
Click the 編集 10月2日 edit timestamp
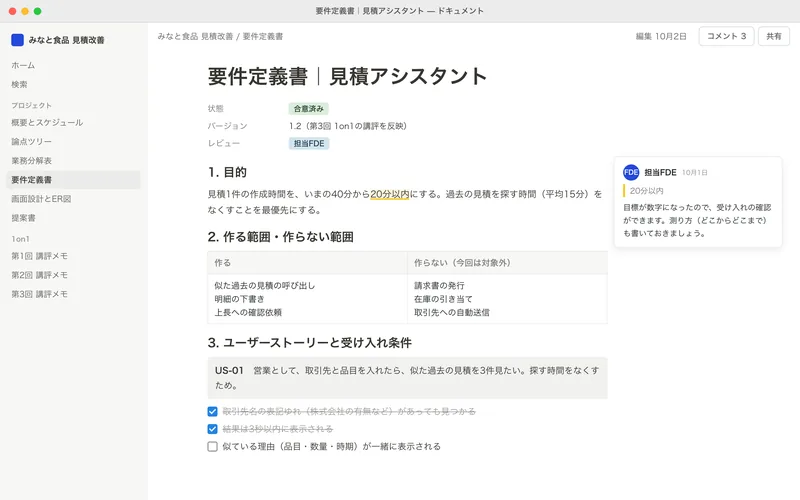[x=661, y=36]
